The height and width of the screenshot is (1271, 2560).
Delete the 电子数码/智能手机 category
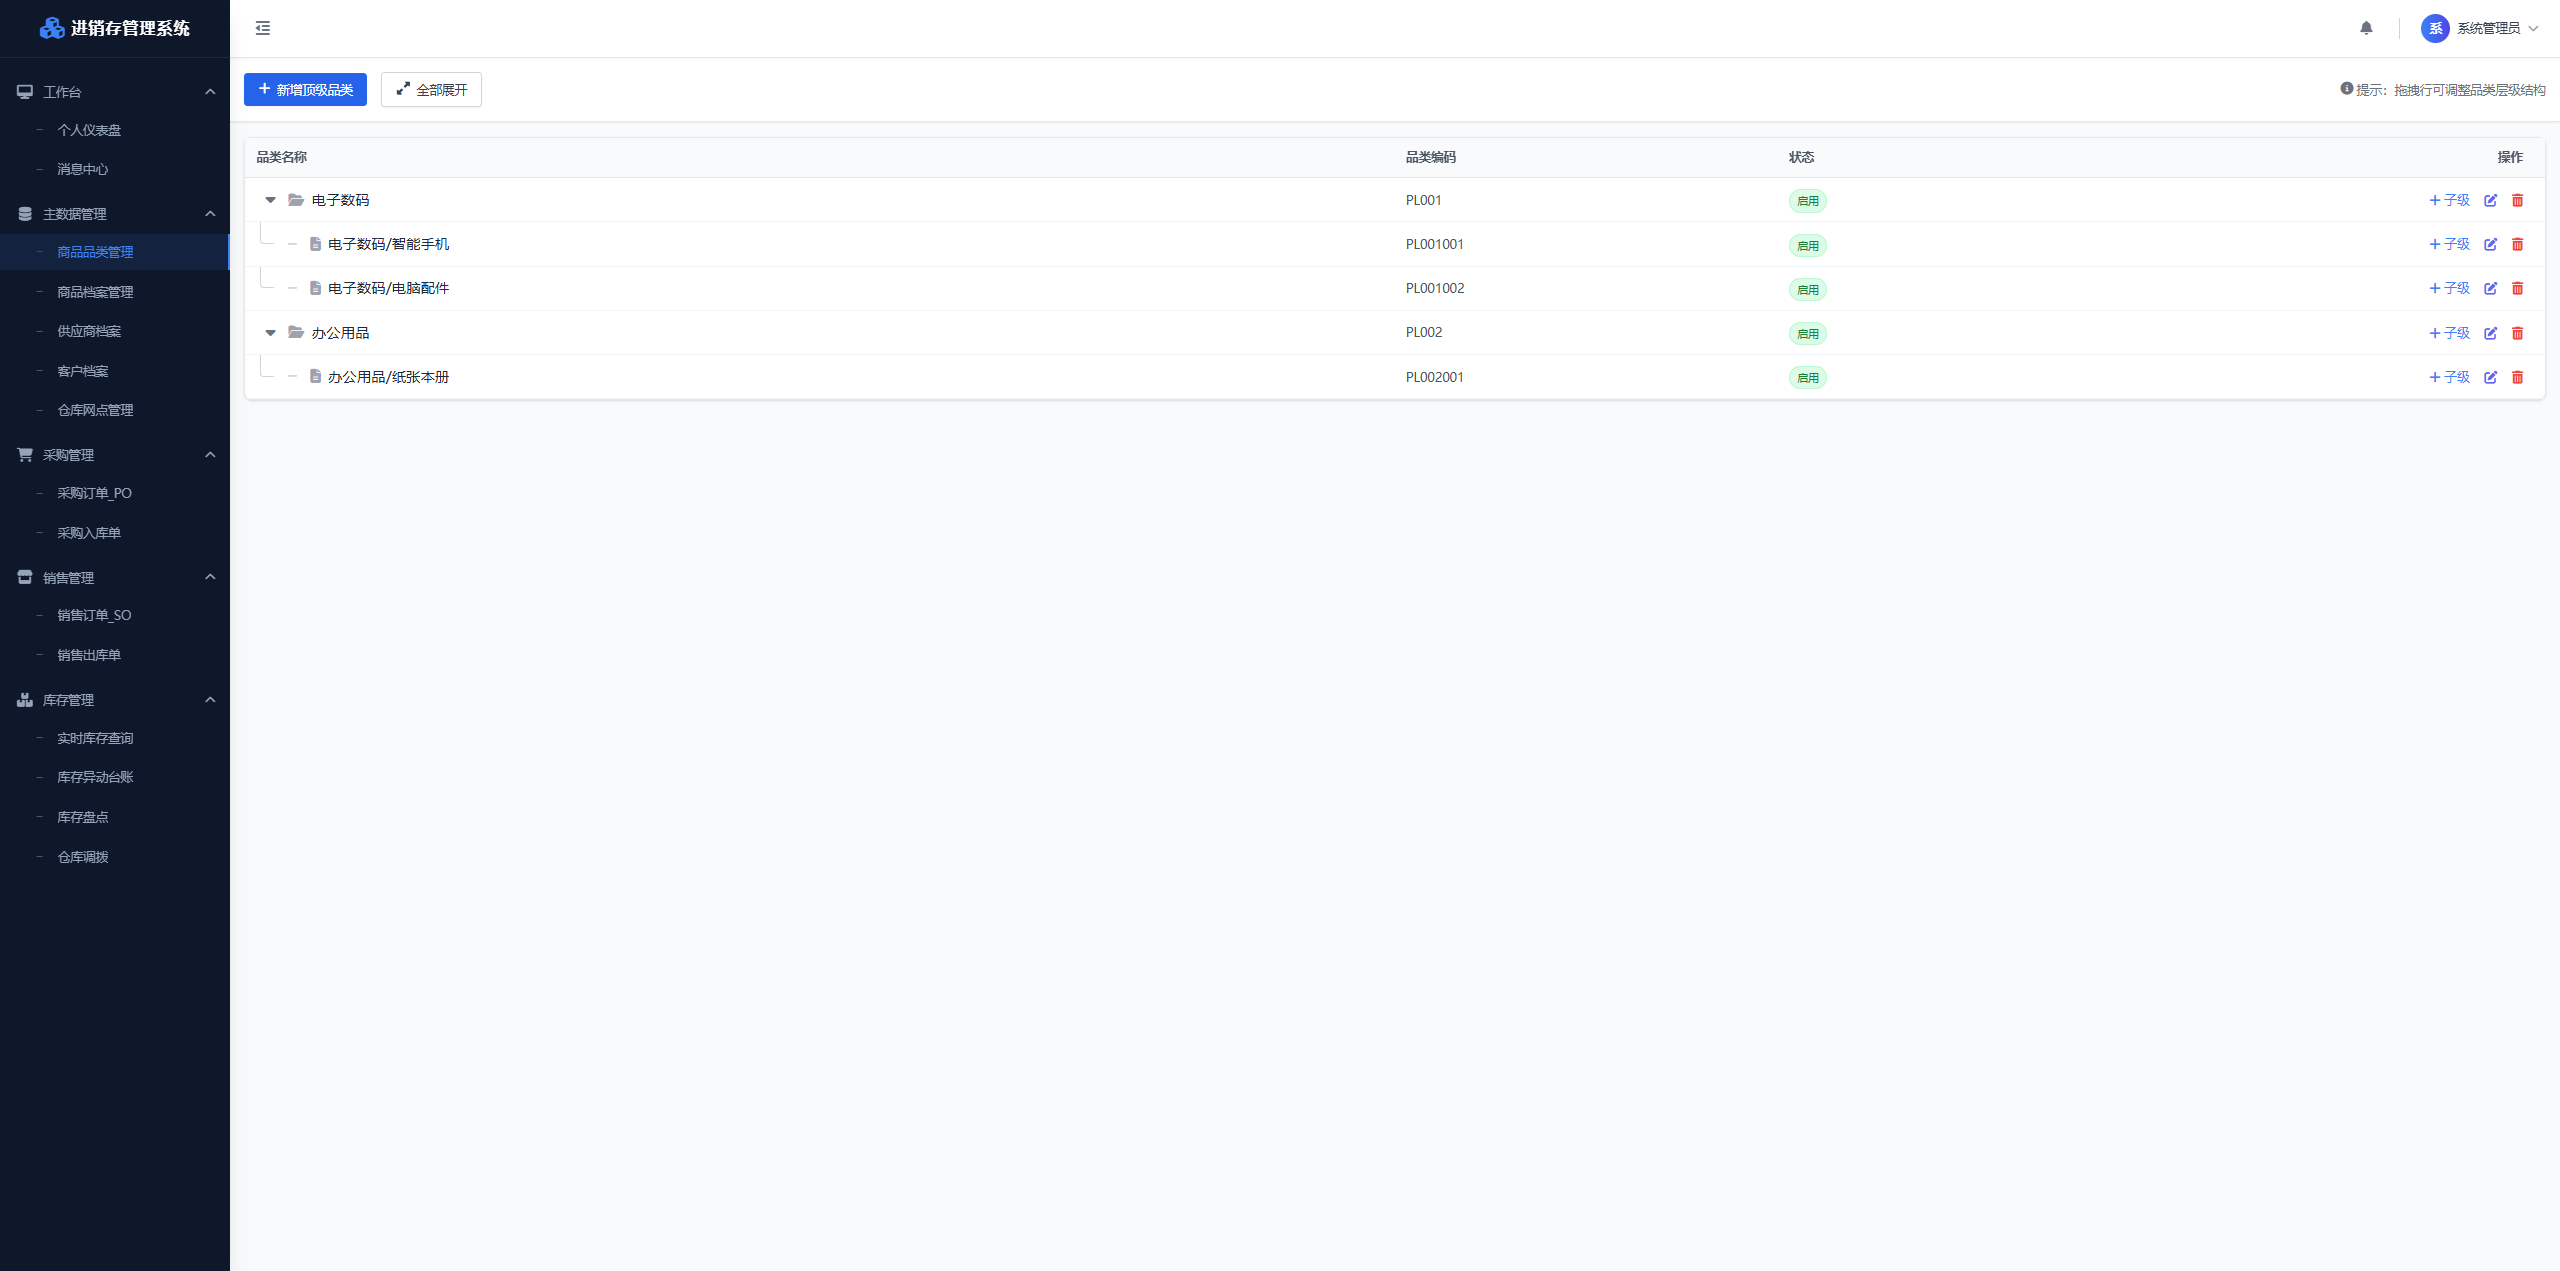click(2518, 244)
